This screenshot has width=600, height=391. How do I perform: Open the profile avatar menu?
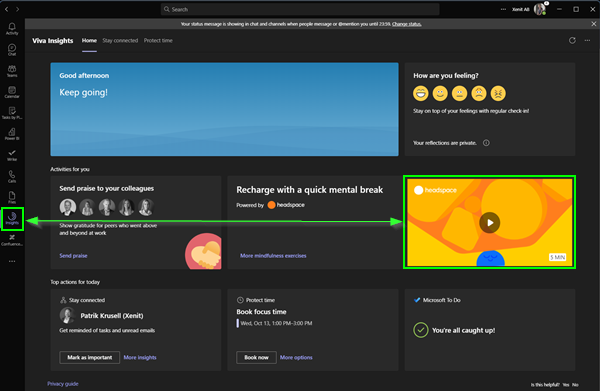[540, 9]
